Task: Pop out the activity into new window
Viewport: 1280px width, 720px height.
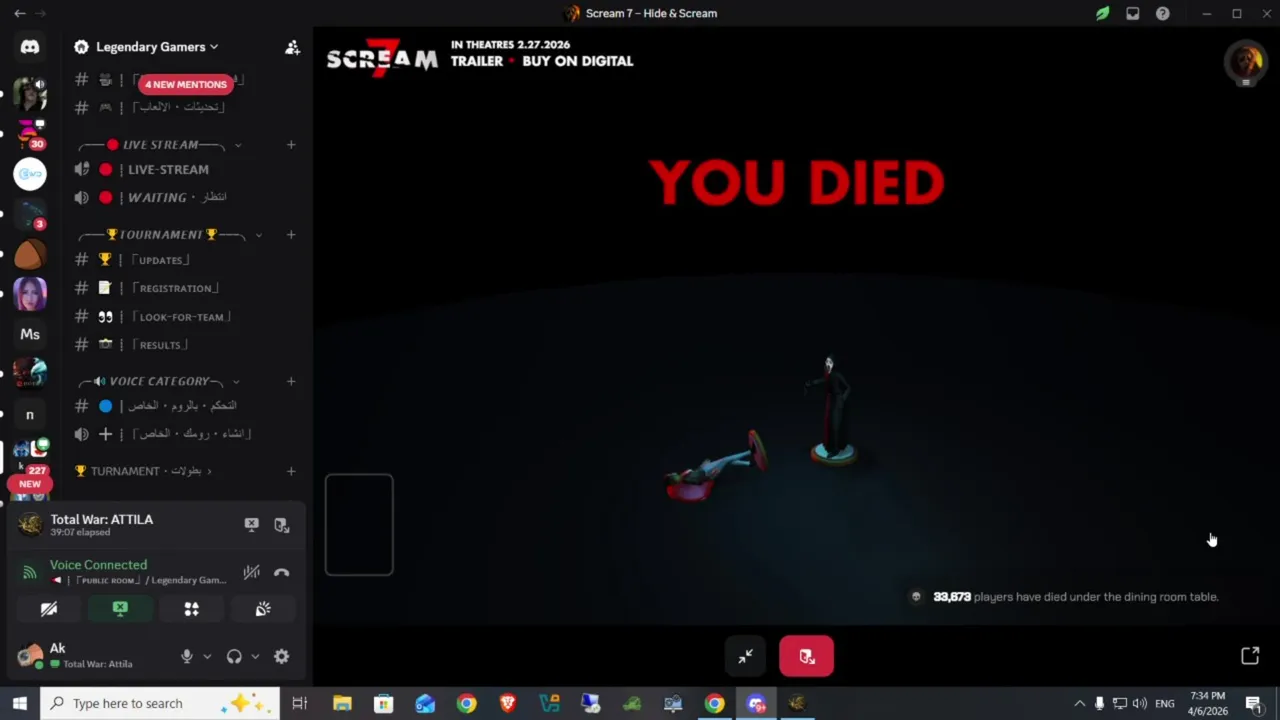Action: (1250, 656)
